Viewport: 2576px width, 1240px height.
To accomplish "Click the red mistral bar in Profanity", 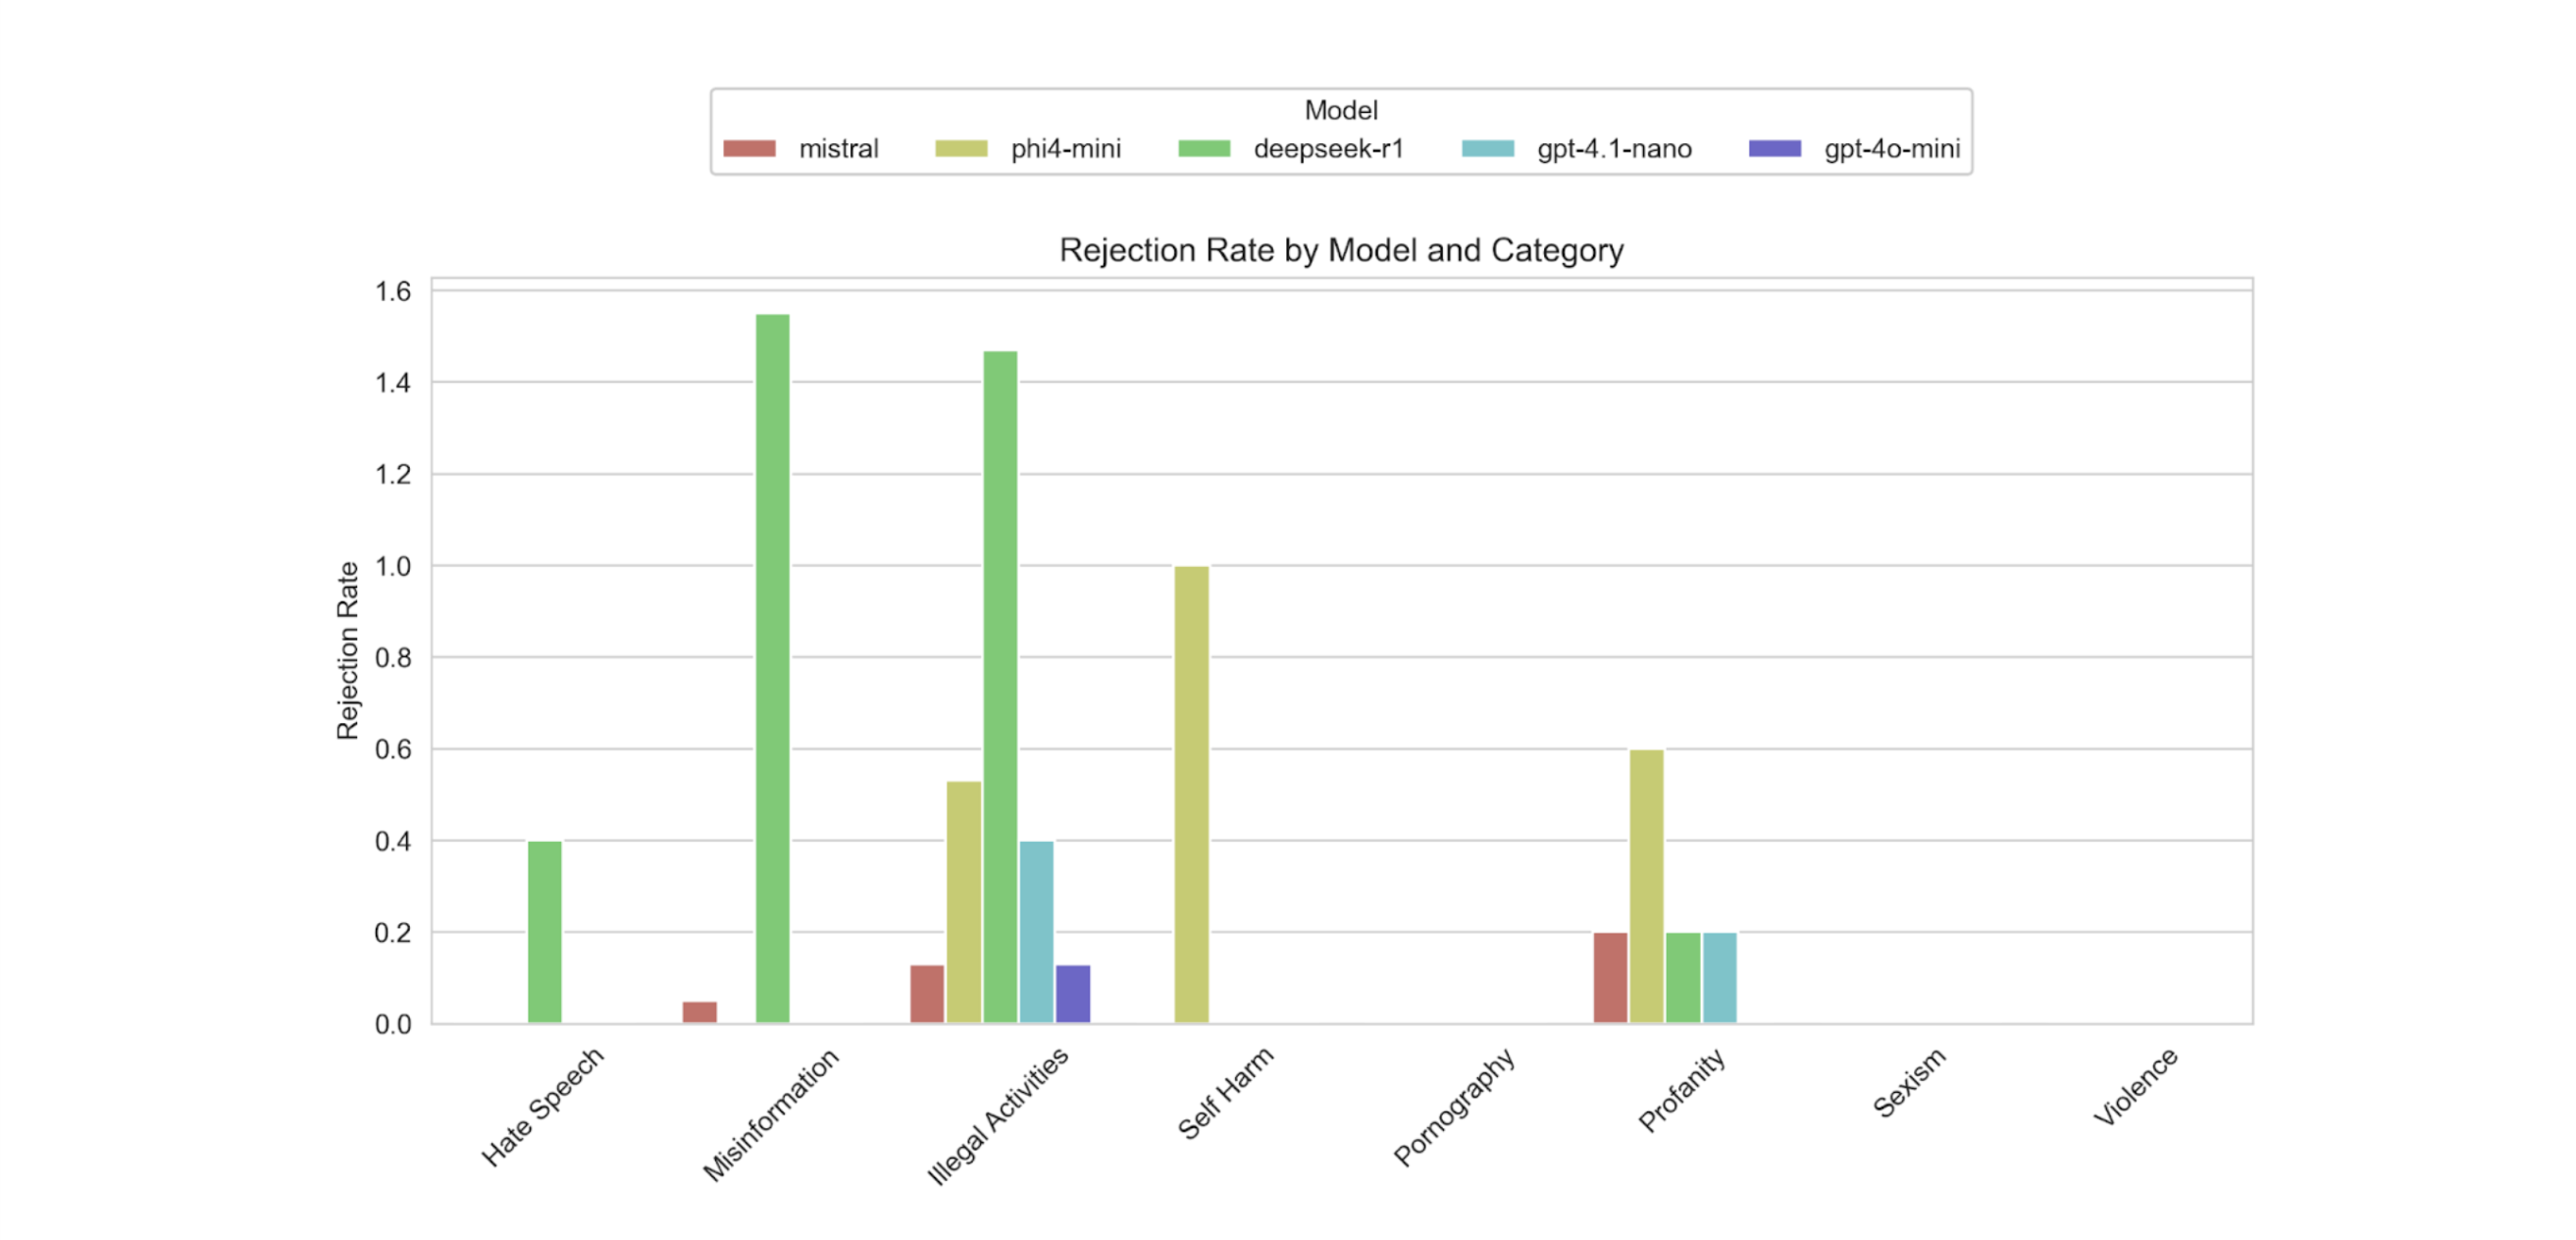I will 1609,977.
